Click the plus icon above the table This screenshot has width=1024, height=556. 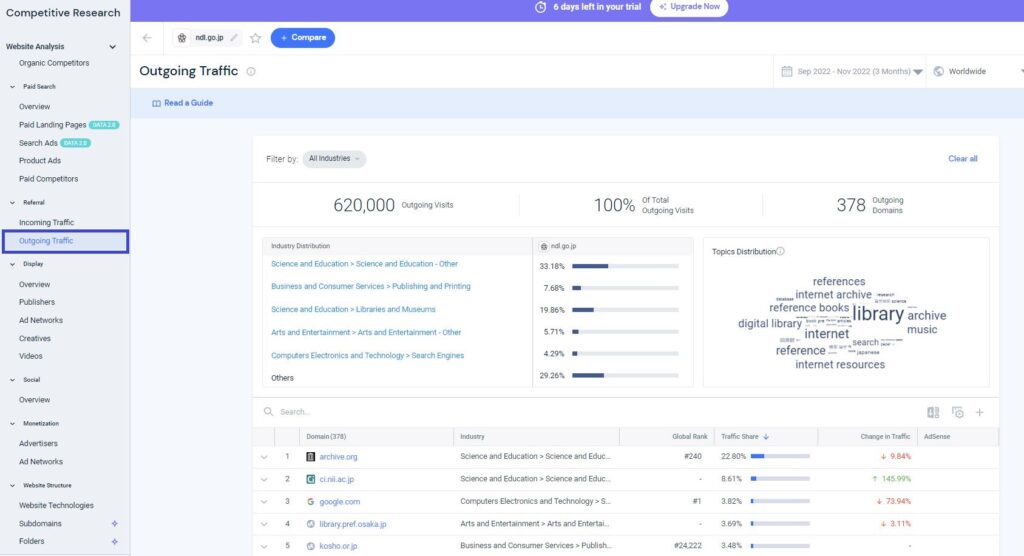(980, 412)
